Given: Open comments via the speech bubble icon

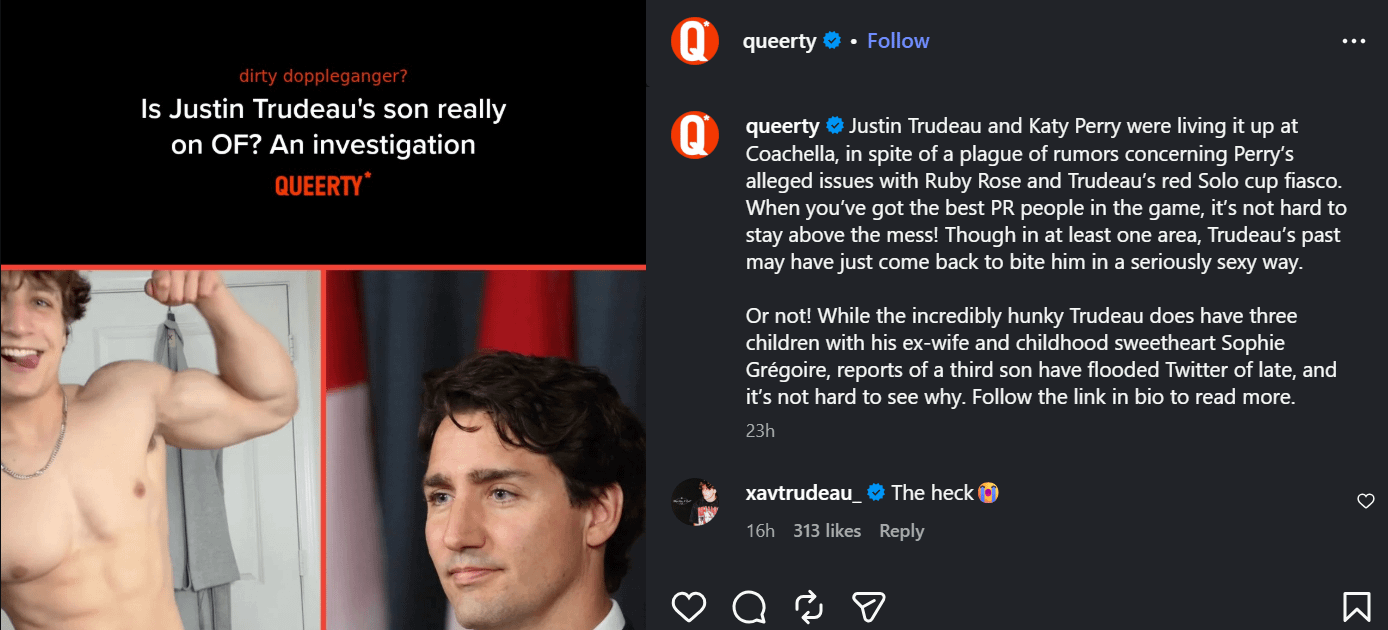Looking at the screenshot, I should (749, 606).
